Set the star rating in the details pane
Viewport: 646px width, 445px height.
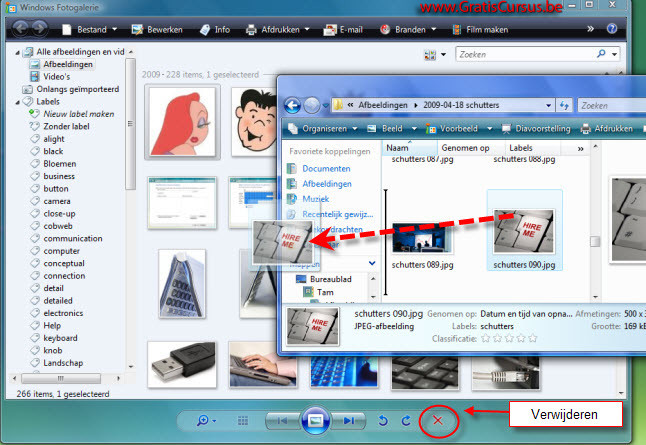pyautogui.click(x=509, y=338)
